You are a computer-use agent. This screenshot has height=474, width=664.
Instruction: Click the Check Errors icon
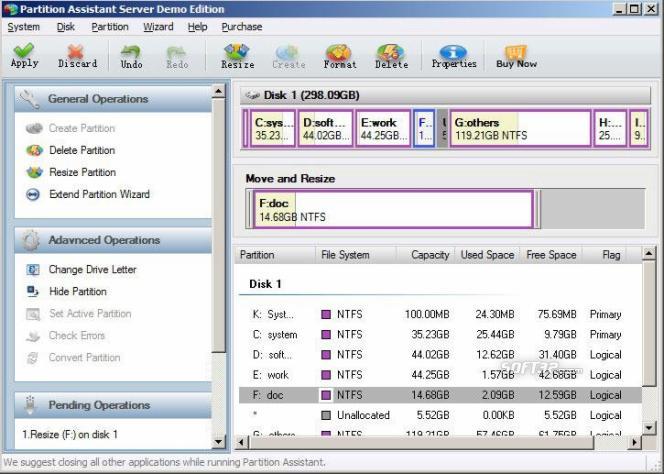(x=33, y=336)
